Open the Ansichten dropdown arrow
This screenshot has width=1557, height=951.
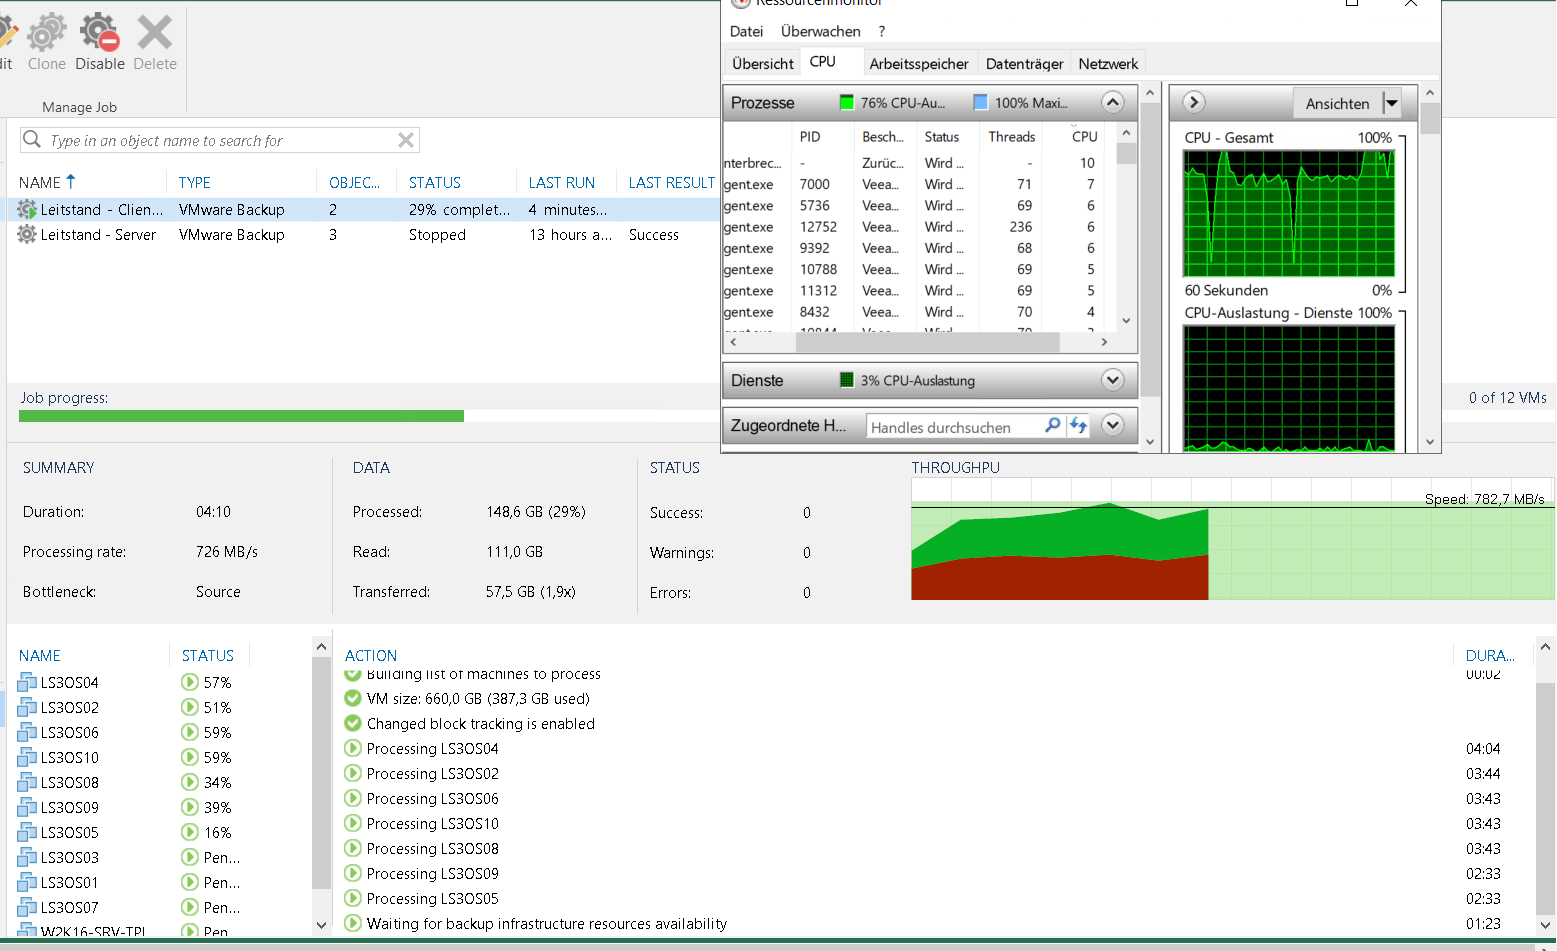1391,103
